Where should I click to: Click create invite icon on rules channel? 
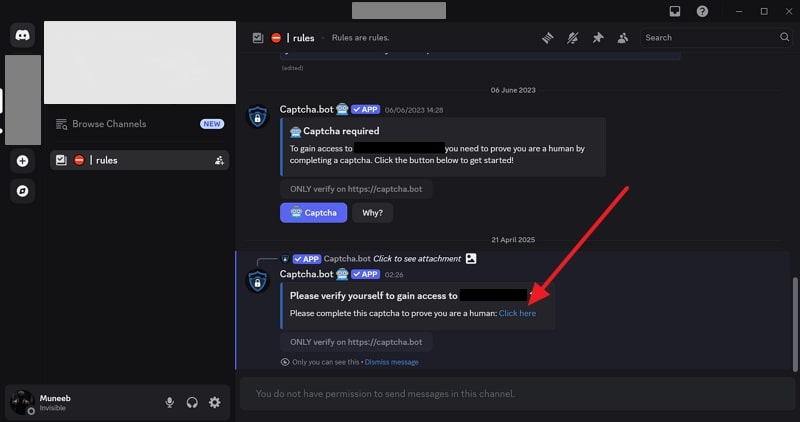coord(219,160)
